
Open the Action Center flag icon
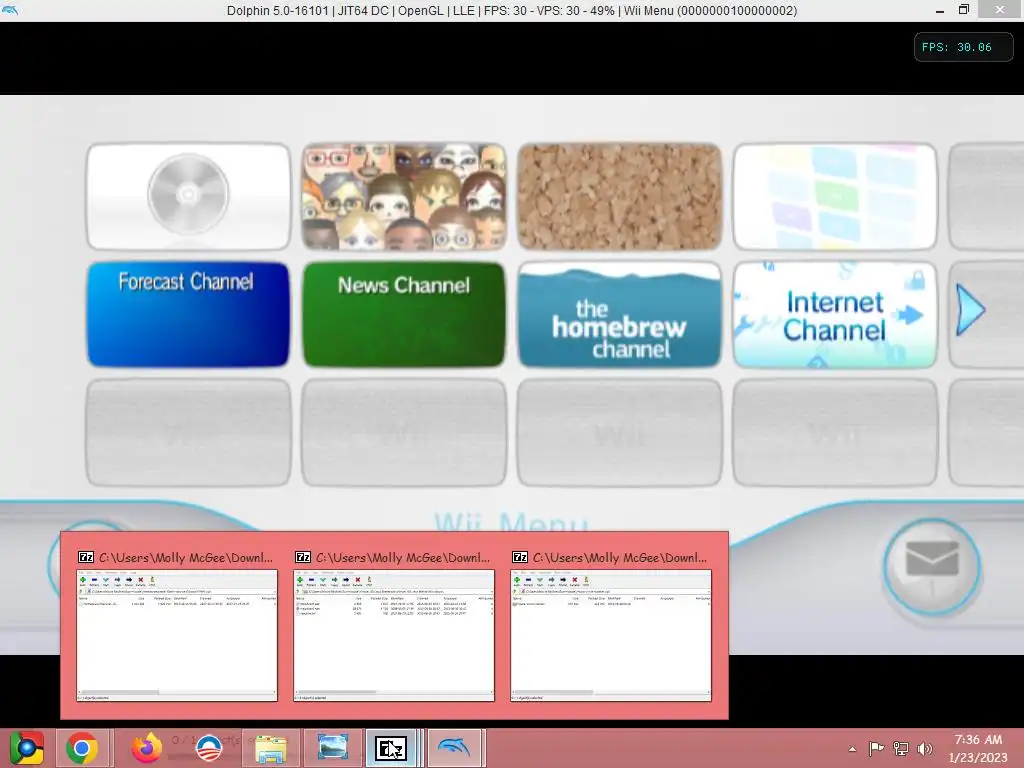(876, 748)
